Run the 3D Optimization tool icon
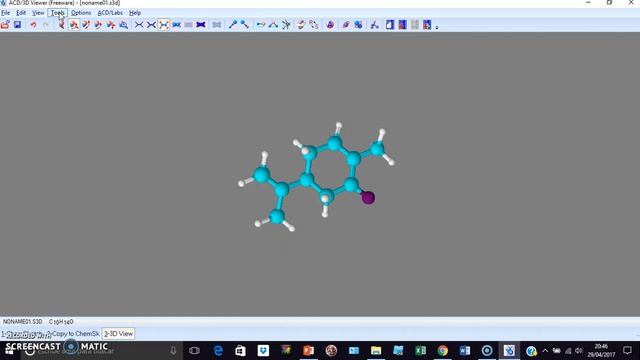 pyautogui.click(x=61, y=25)
